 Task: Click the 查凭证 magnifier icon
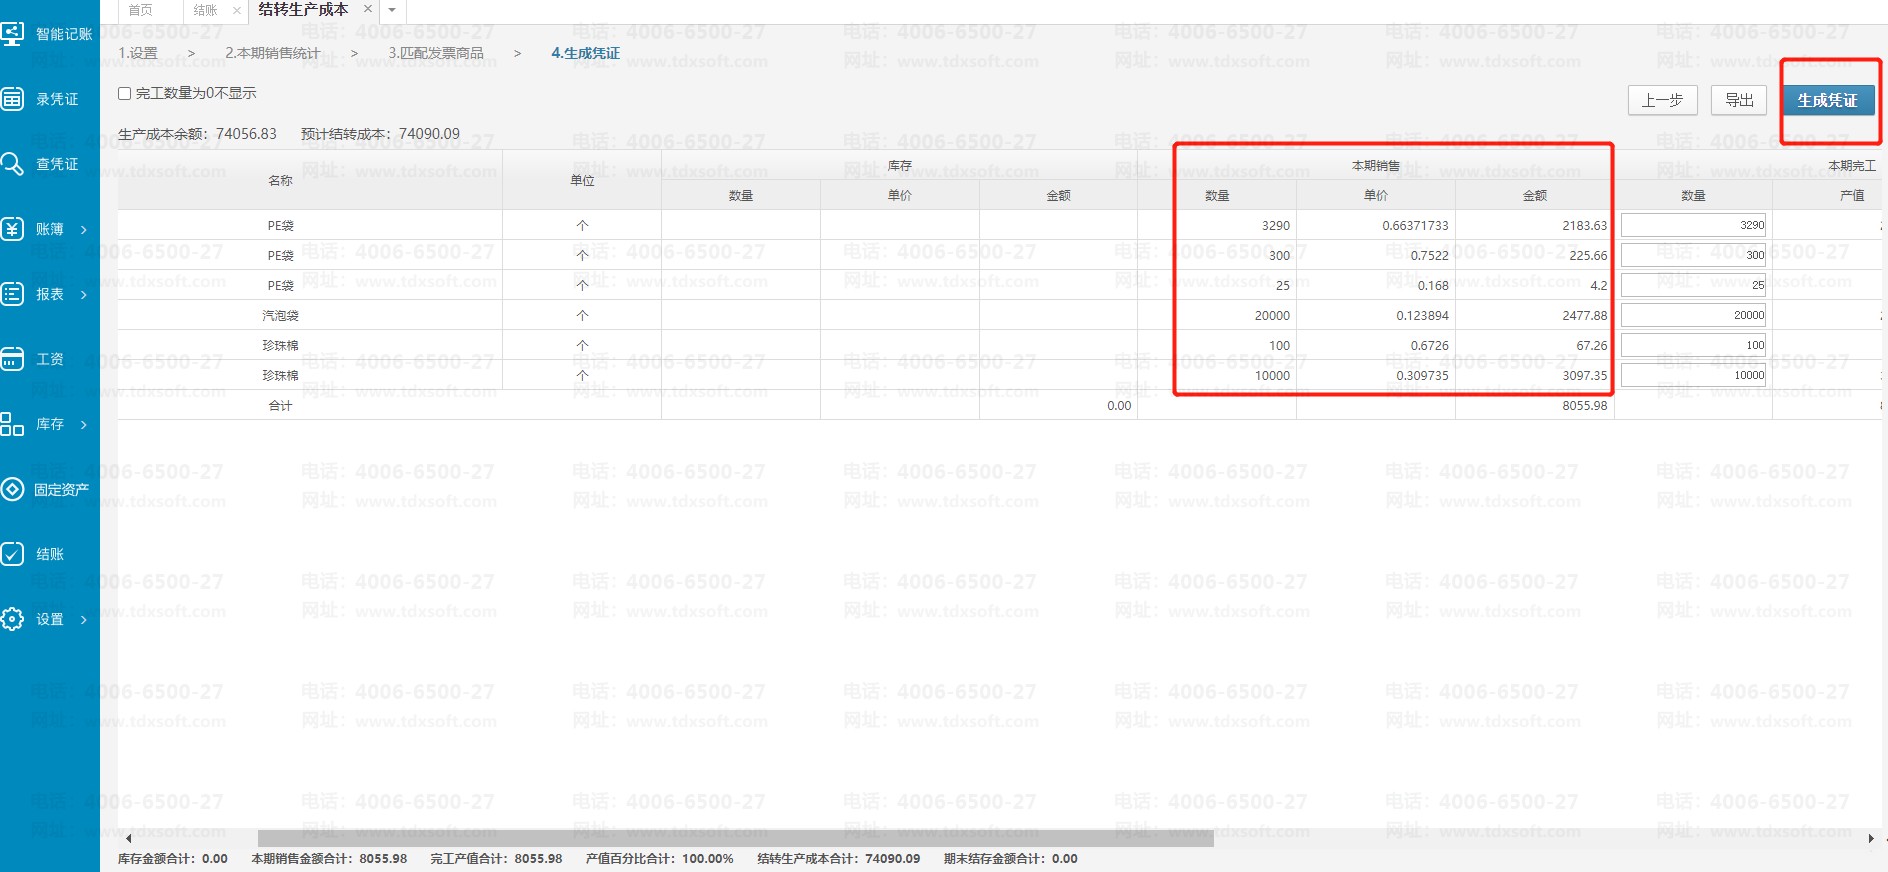click(x=13, y=164)
